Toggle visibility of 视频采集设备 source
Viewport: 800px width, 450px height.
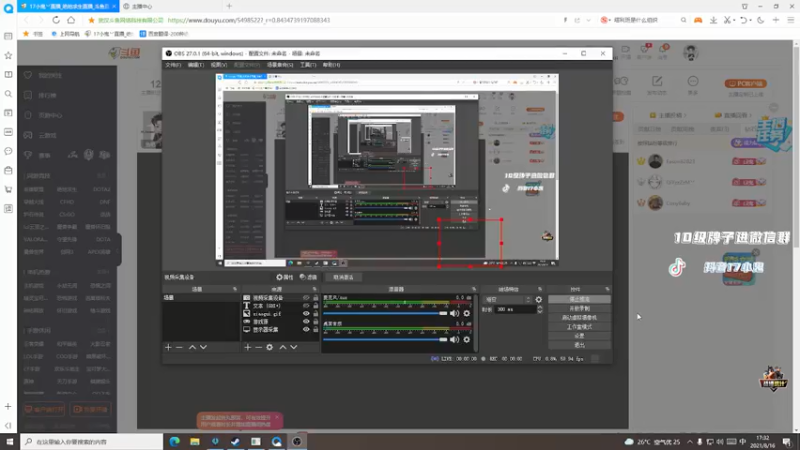(x=306, y=297)
